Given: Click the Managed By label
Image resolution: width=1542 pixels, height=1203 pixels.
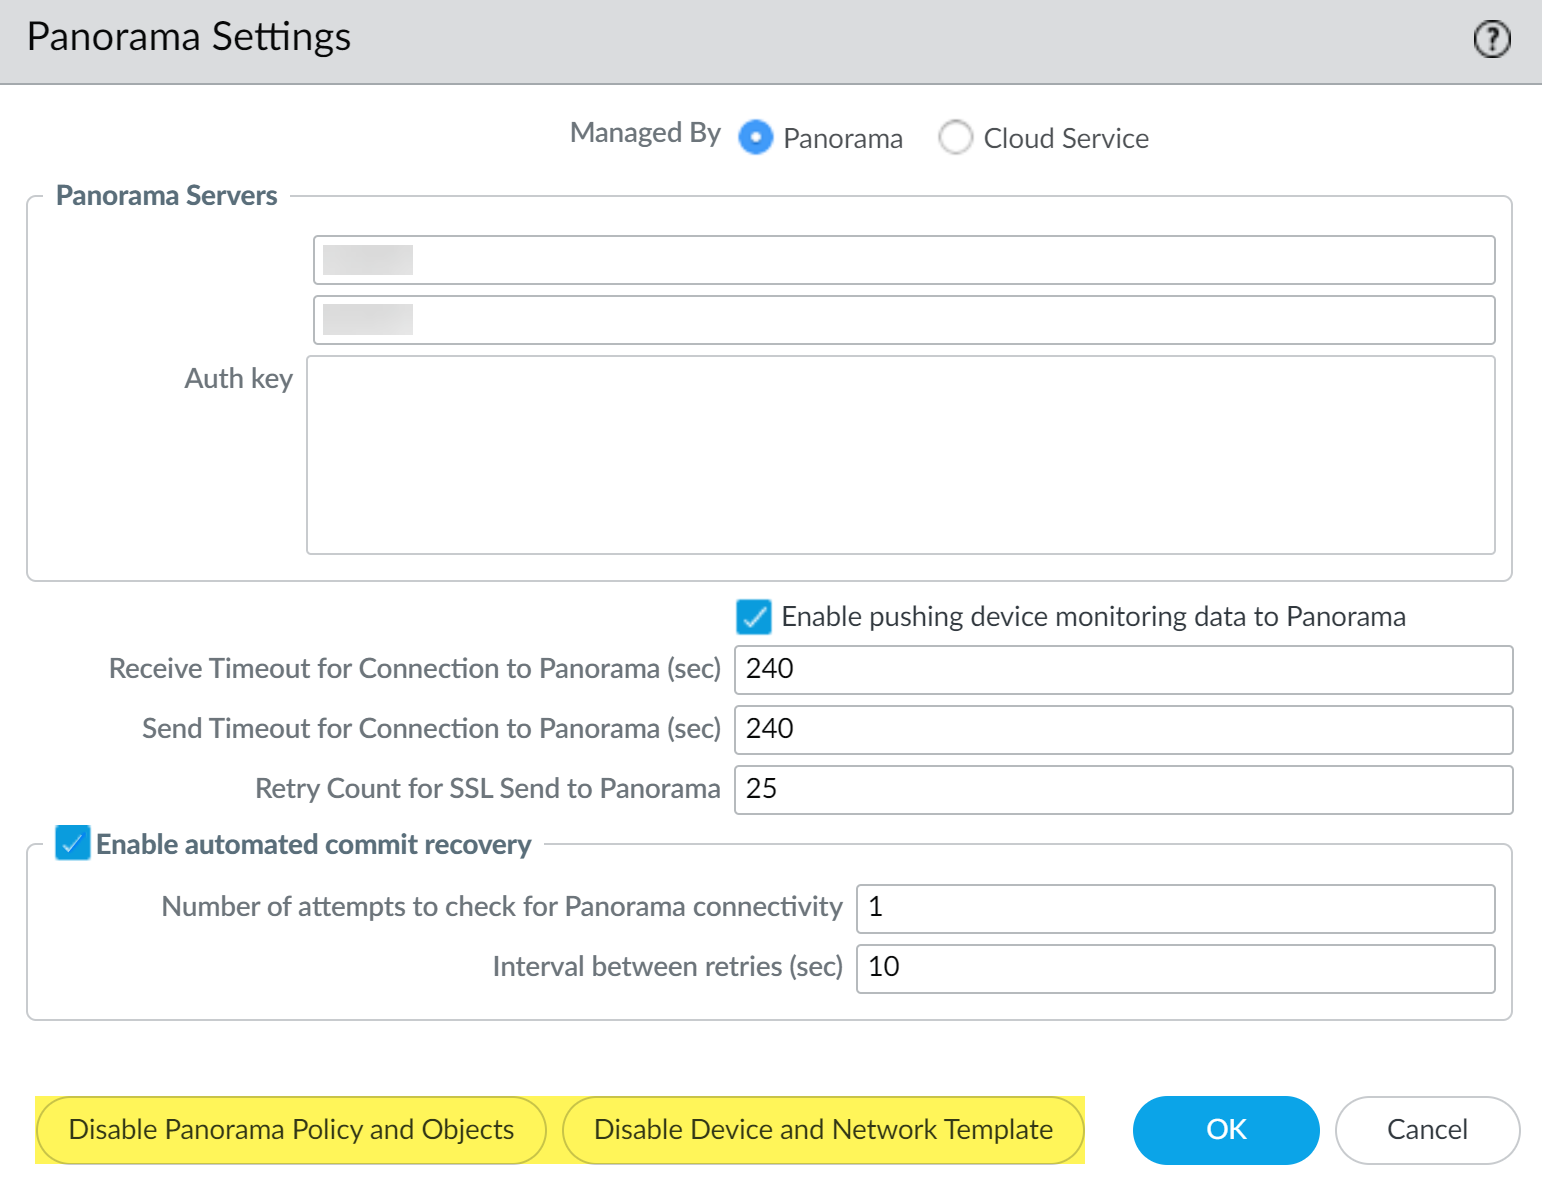Looking at the screenshot, I should pos(645,133).
